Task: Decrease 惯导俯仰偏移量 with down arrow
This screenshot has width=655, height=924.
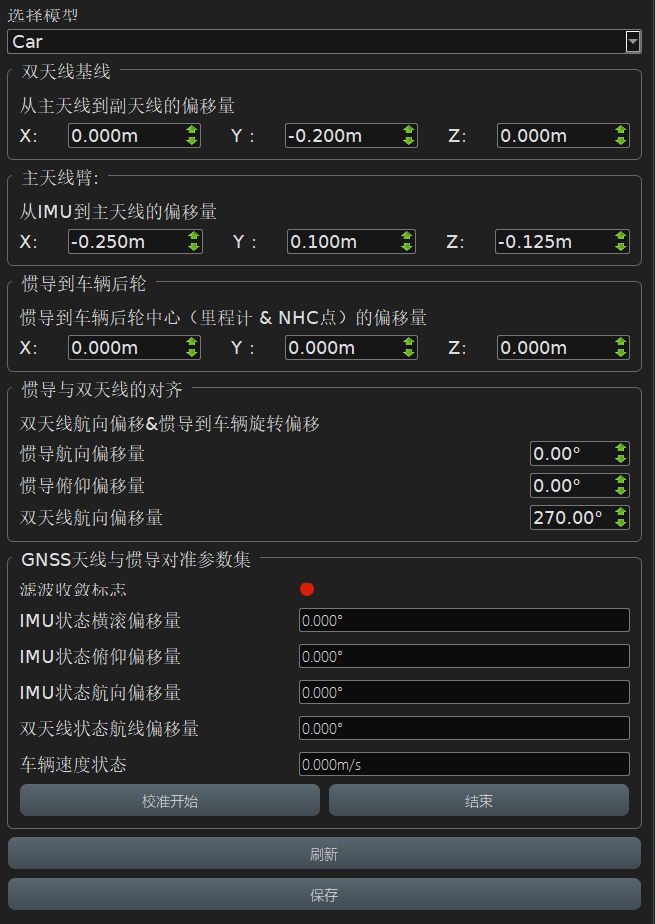Action: [621, 491]
